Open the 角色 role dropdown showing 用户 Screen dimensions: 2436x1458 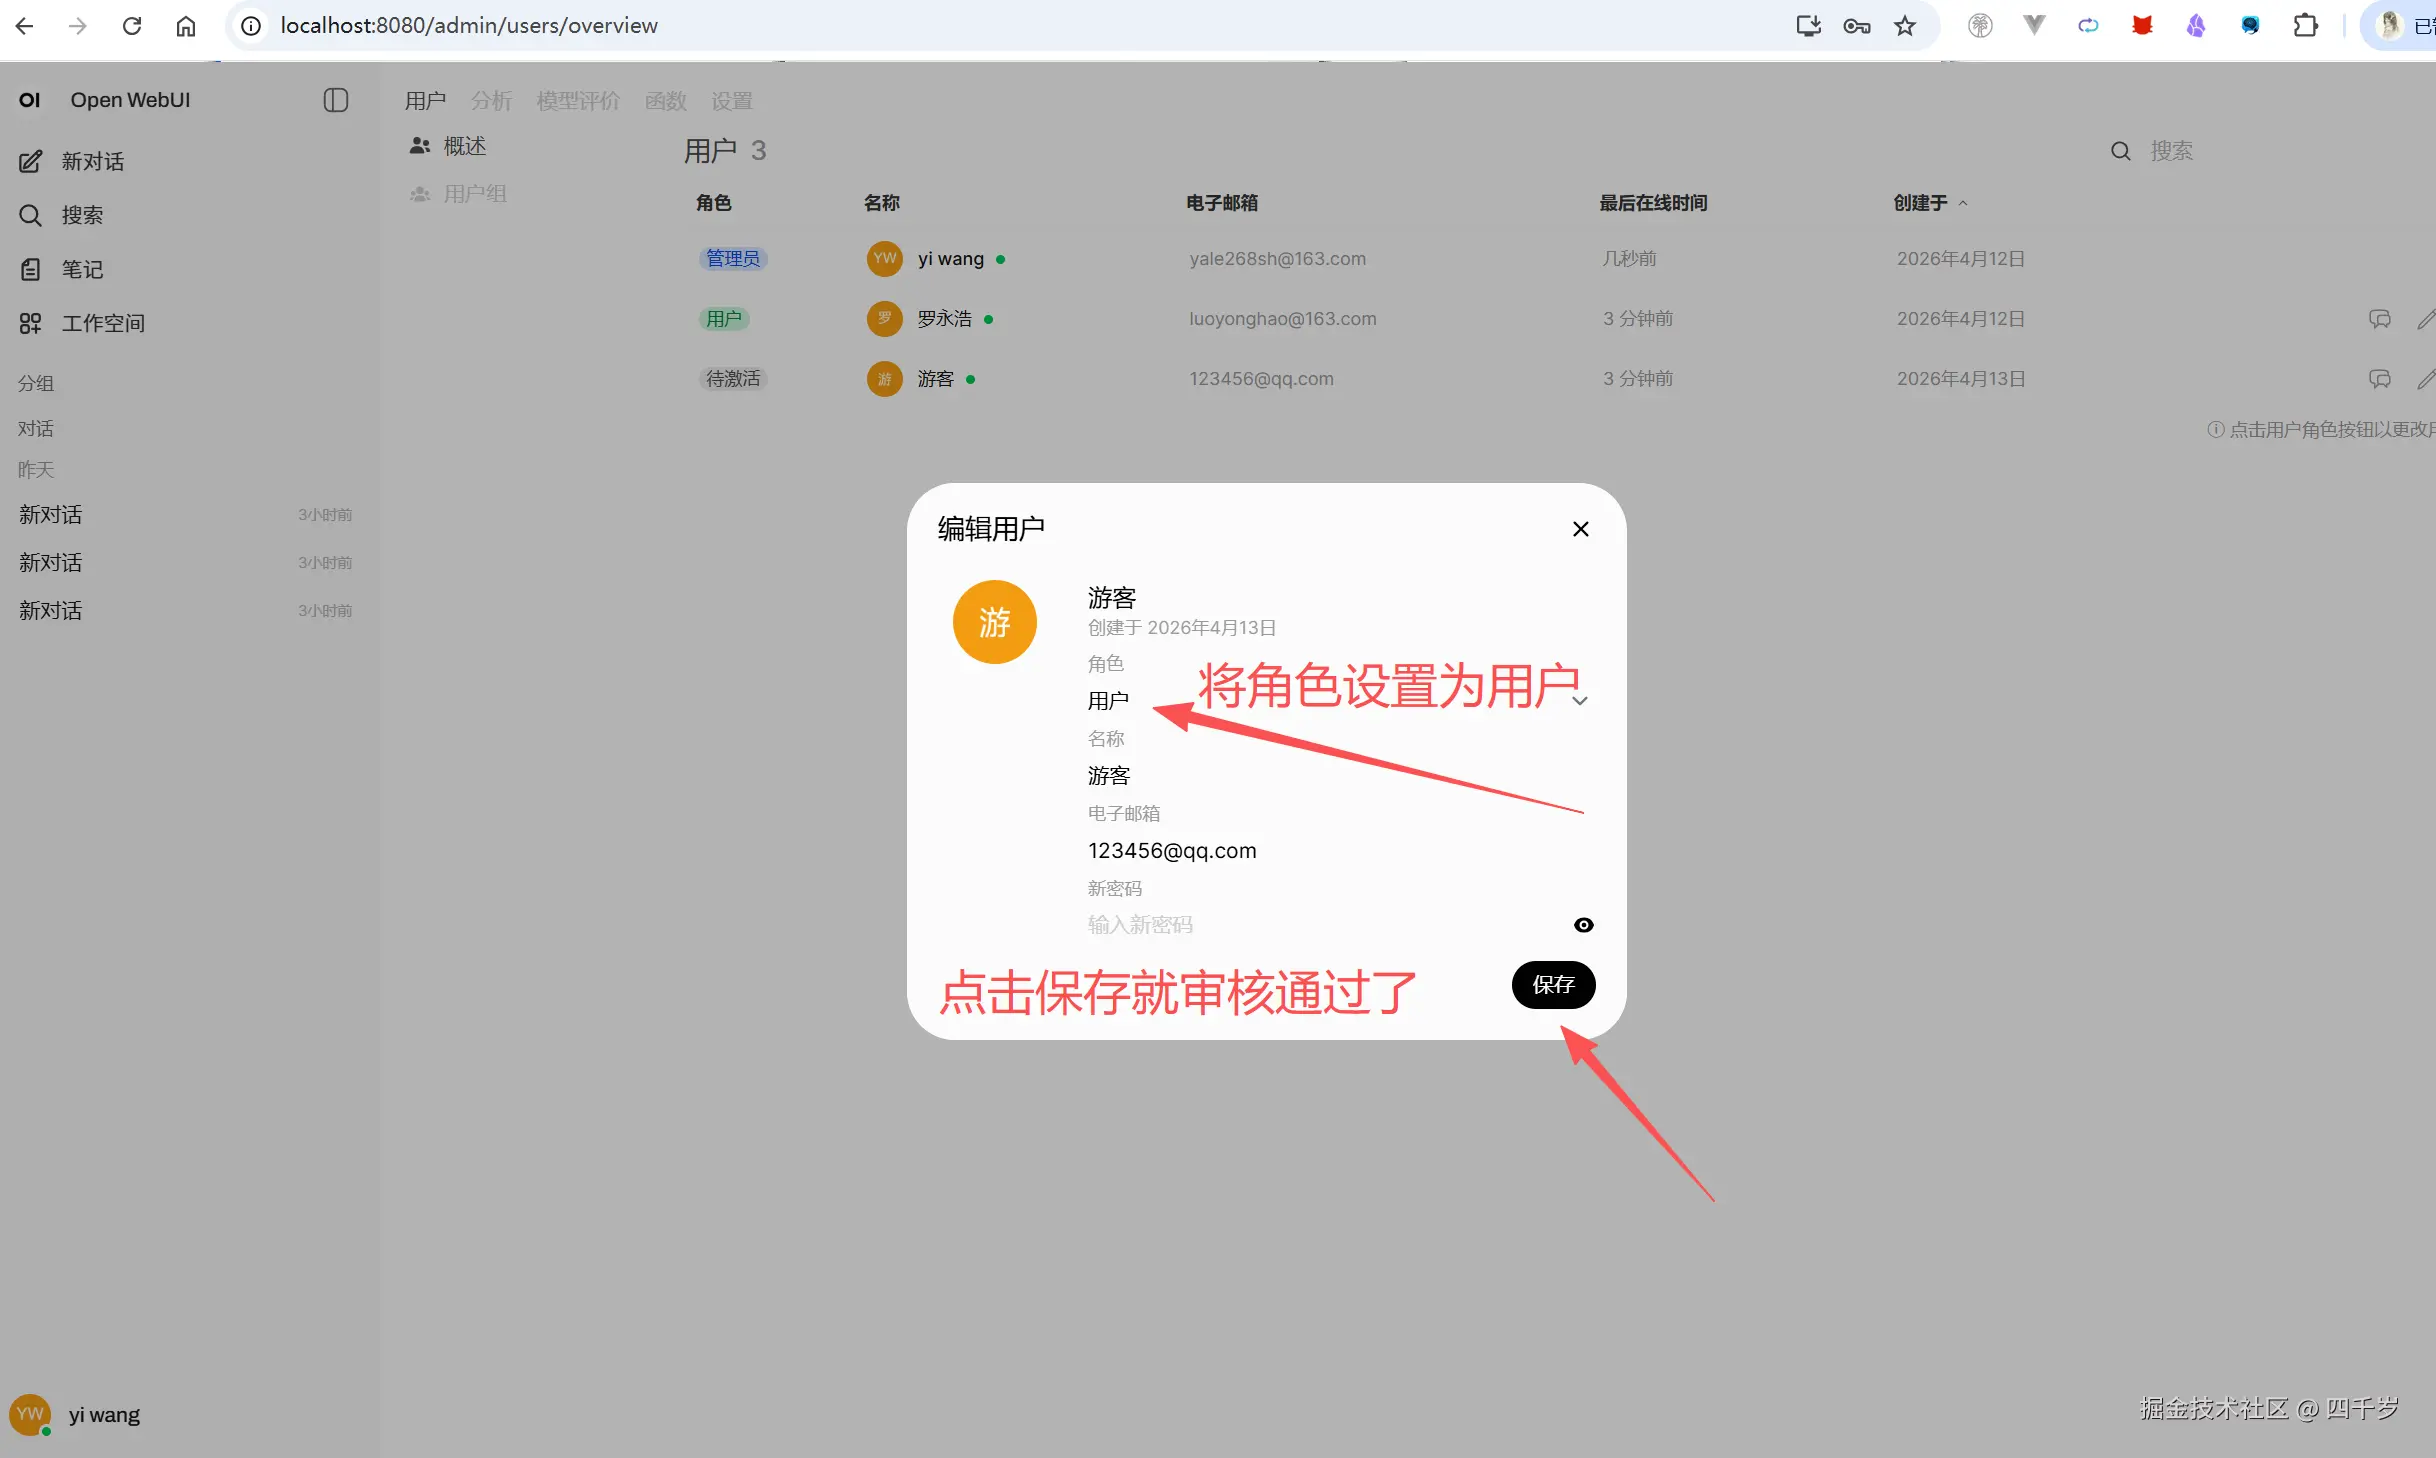click(x=1108, y=700)
